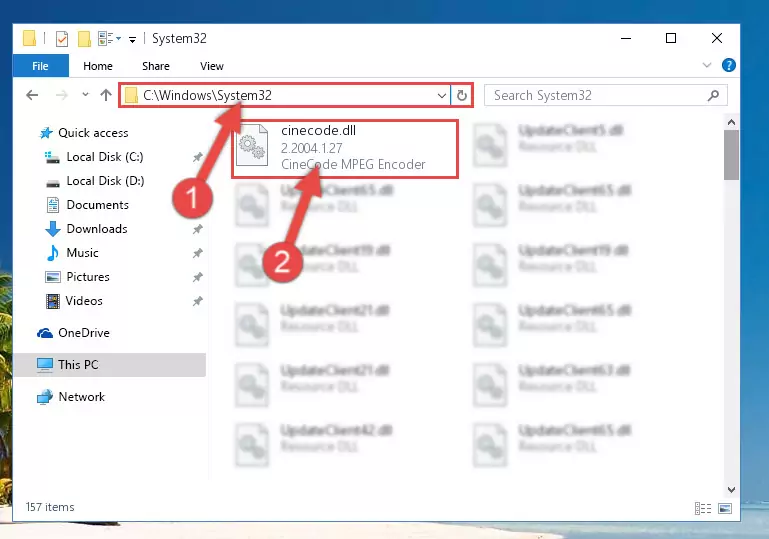Open Music in navigation pane
Viewport: 769px width, 539px height.
point(82,253)
